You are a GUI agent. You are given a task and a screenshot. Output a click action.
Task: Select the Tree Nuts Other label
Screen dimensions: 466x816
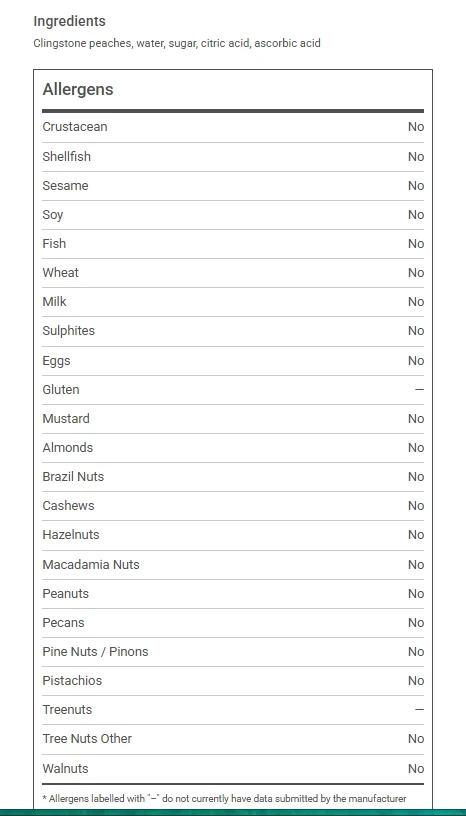[x=87, y=738]
